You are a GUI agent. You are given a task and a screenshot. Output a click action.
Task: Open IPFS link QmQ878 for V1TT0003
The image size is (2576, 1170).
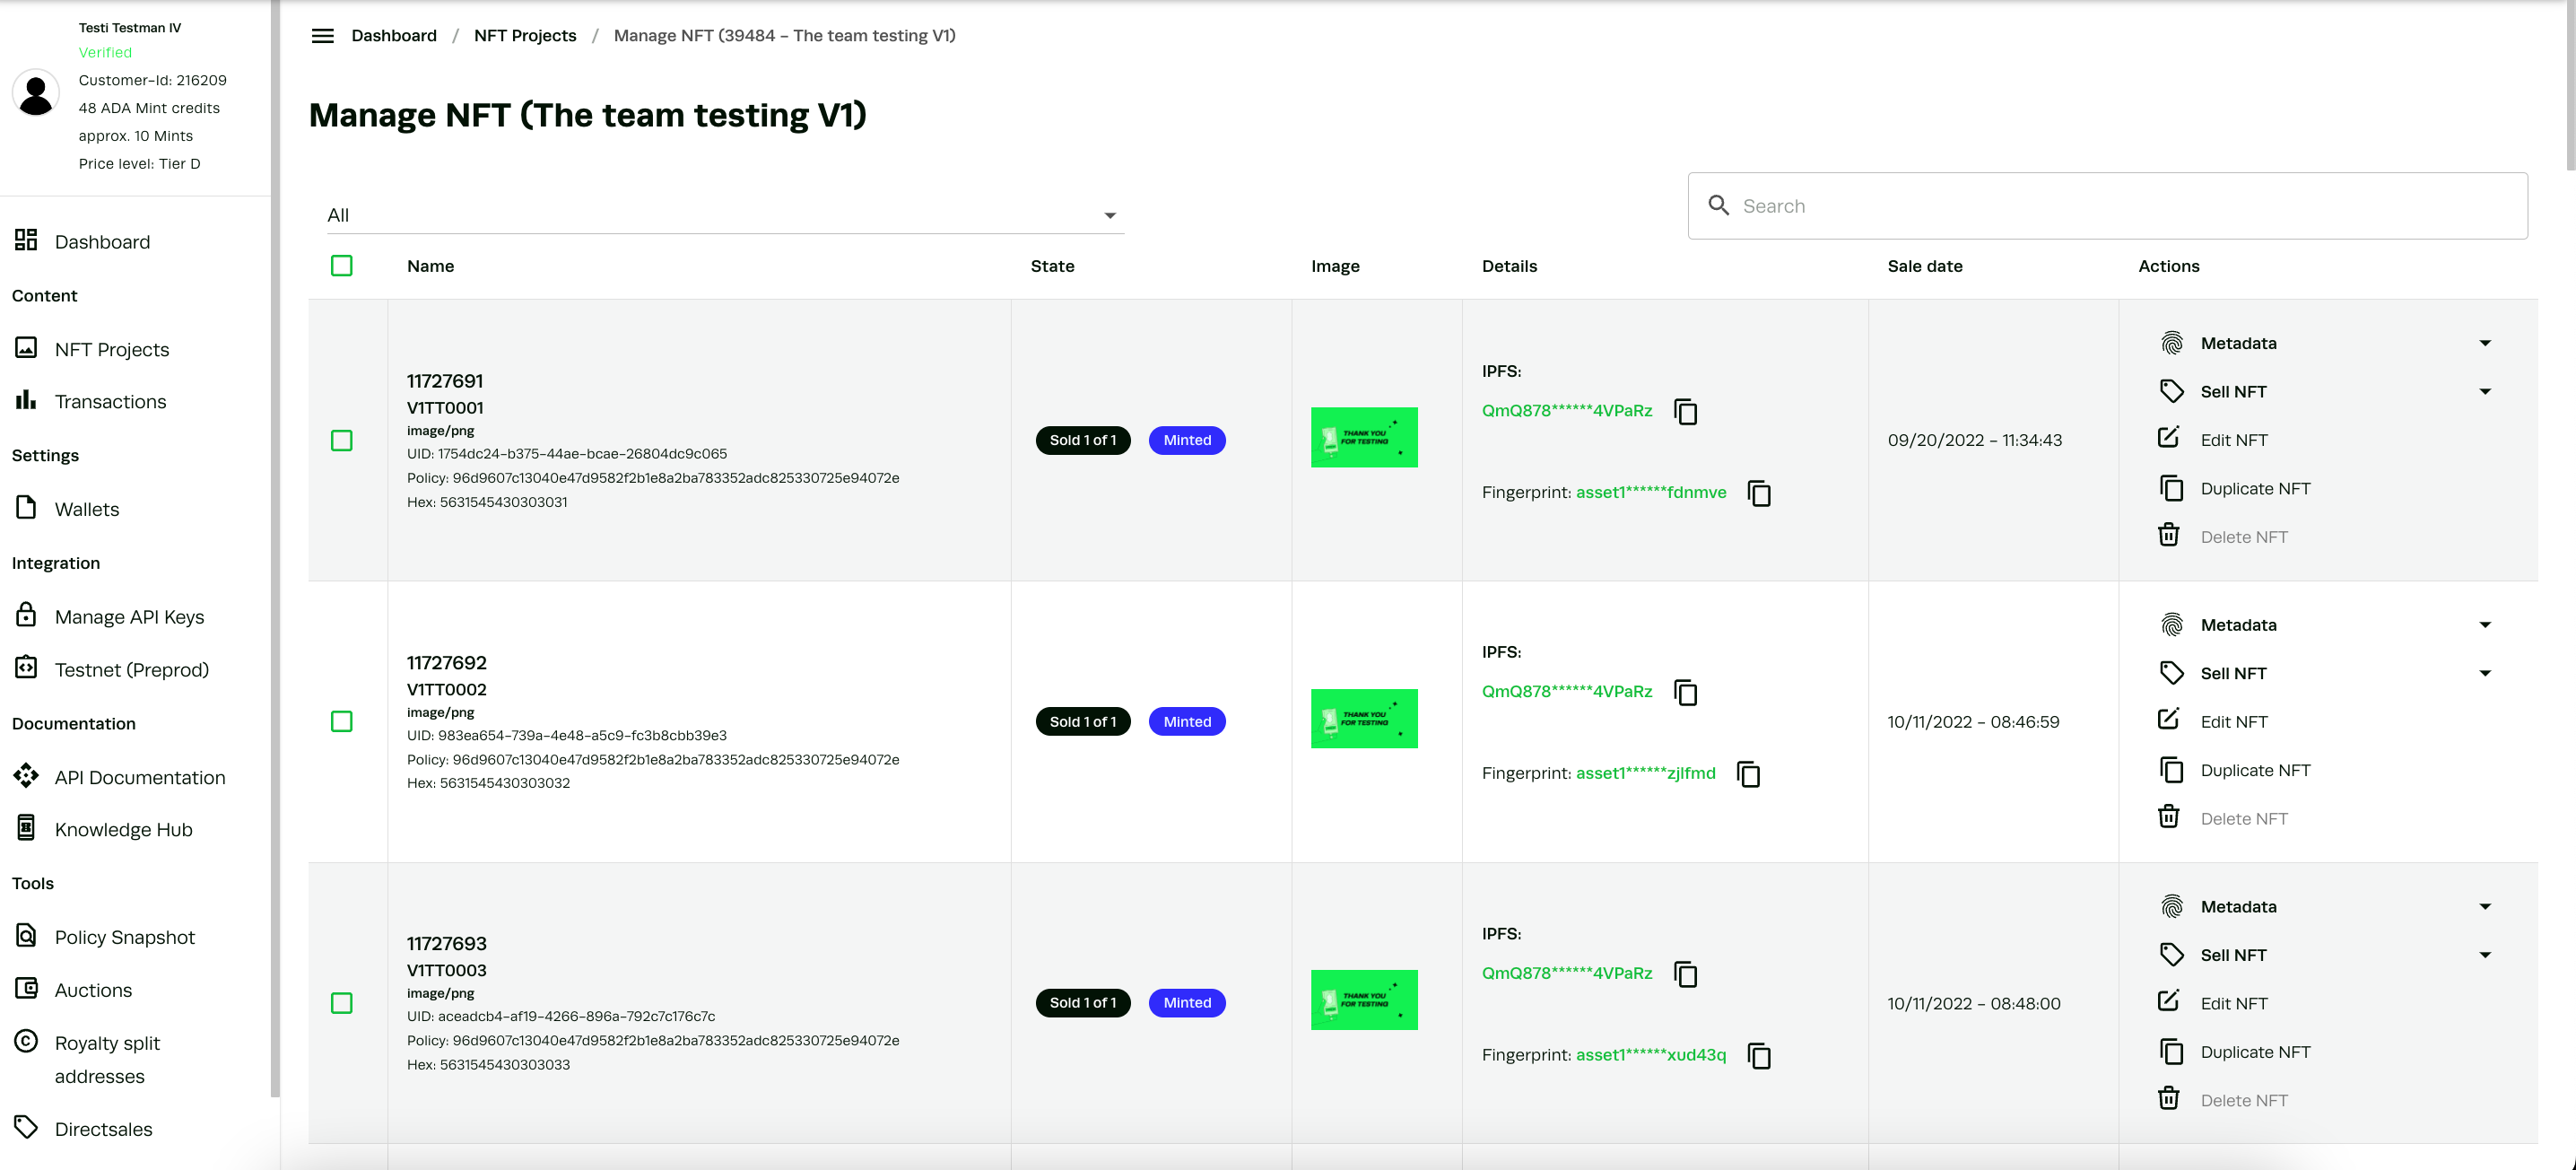(1566, 973)
